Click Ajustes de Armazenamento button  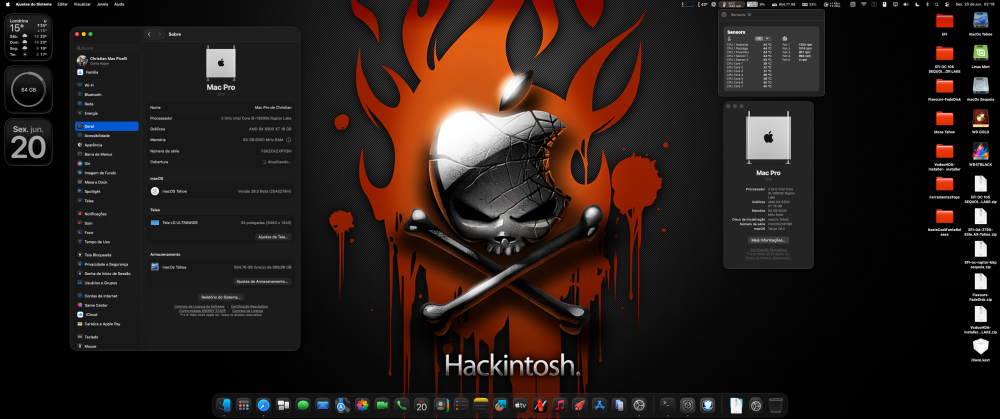[x=263, y=281]
